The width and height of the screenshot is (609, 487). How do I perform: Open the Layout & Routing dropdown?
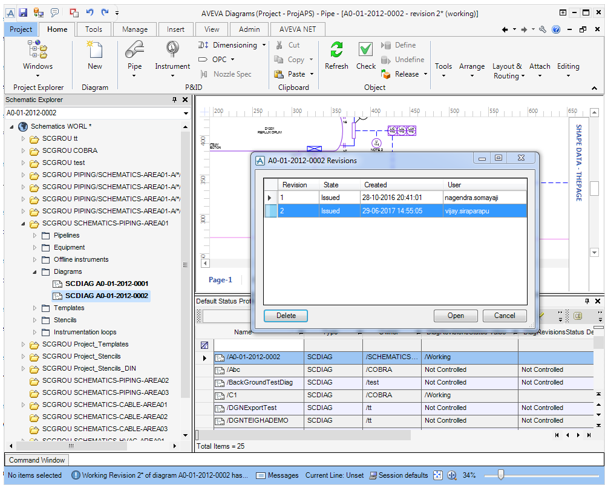pyautogui.click(x=508, y=71)
